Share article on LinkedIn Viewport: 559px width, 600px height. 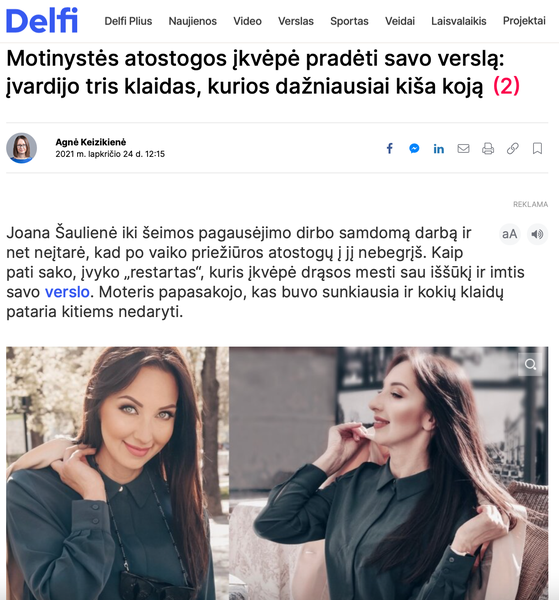439,148
